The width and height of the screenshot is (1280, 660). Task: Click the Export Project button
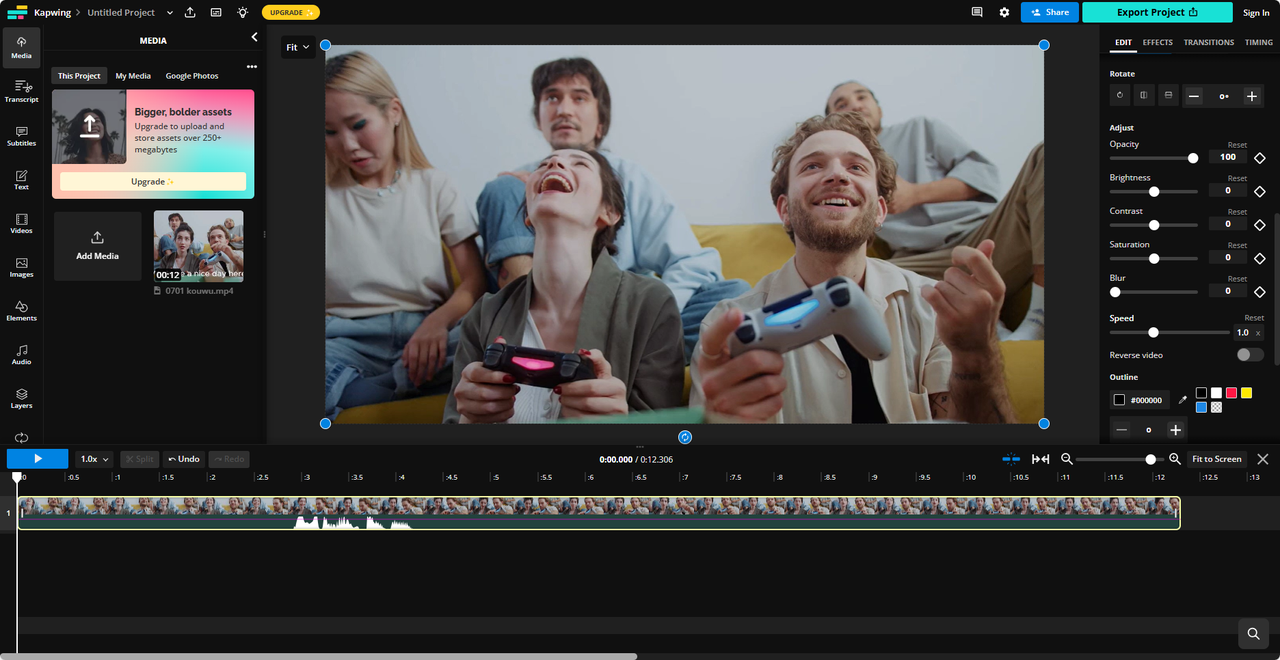point(1157,12)
